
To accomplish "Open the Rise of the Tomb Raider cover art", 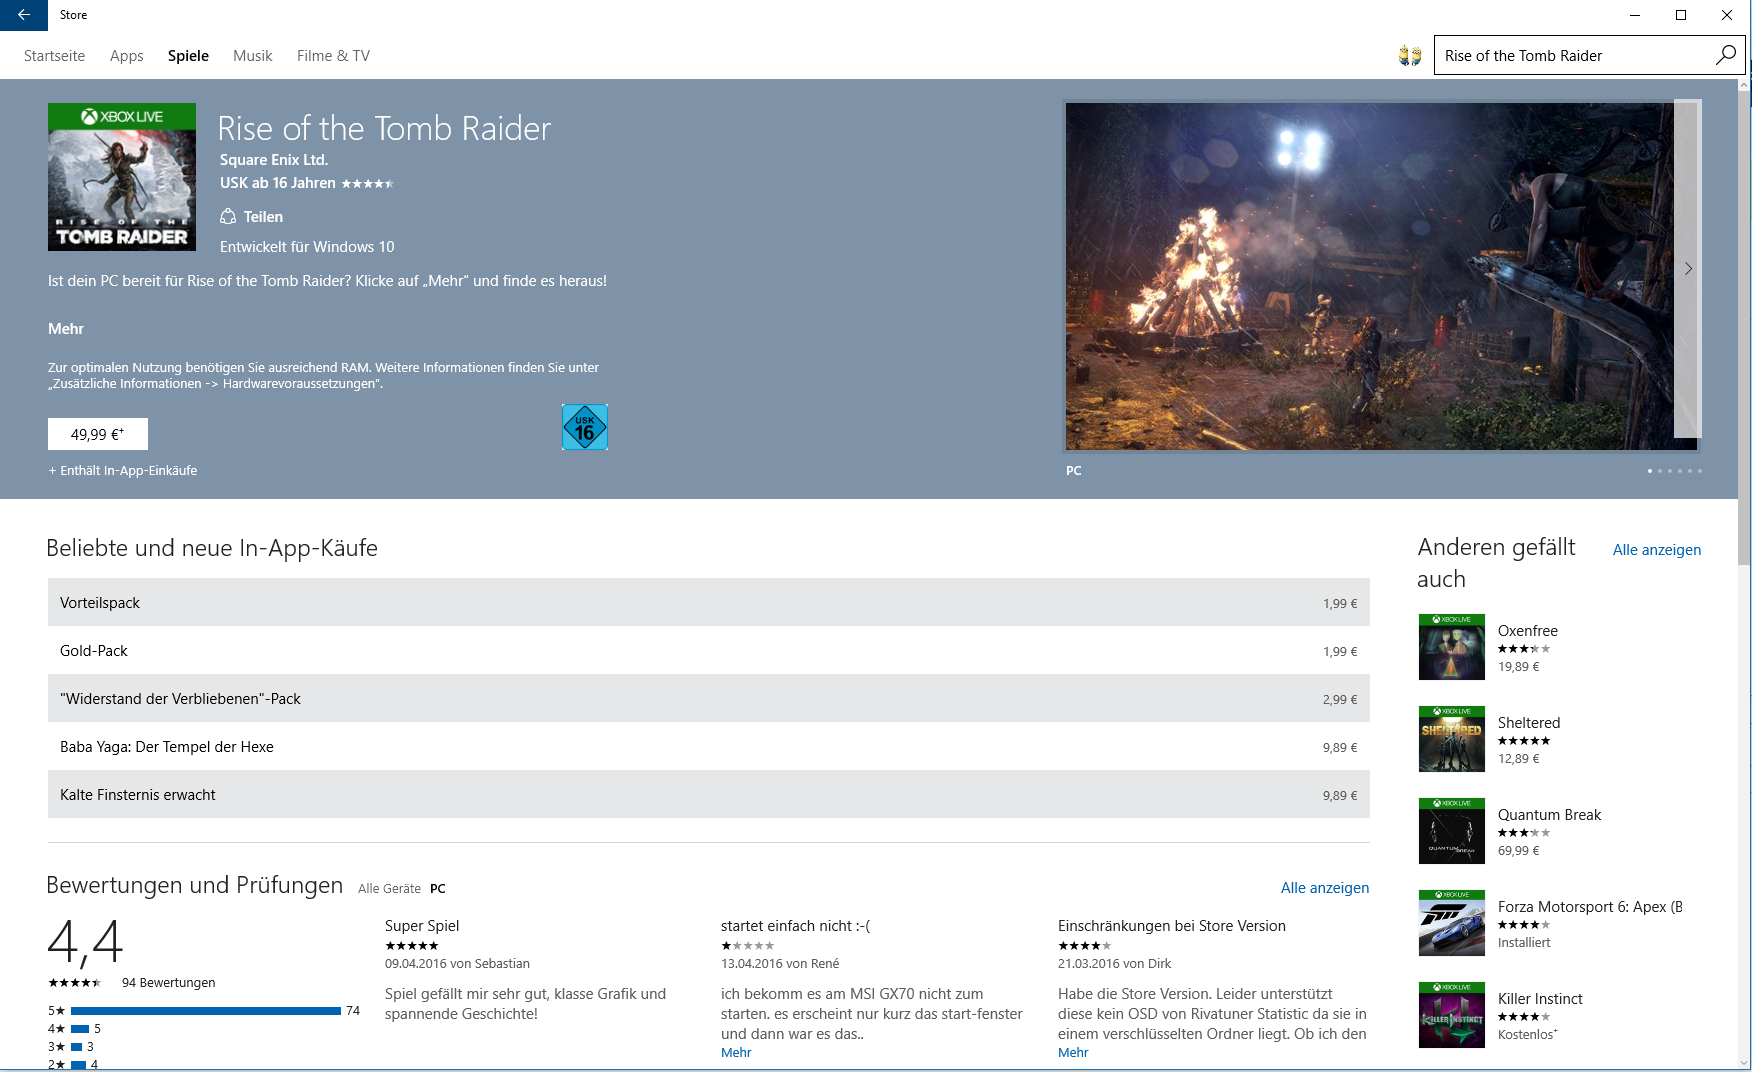I will click(122, 177).
